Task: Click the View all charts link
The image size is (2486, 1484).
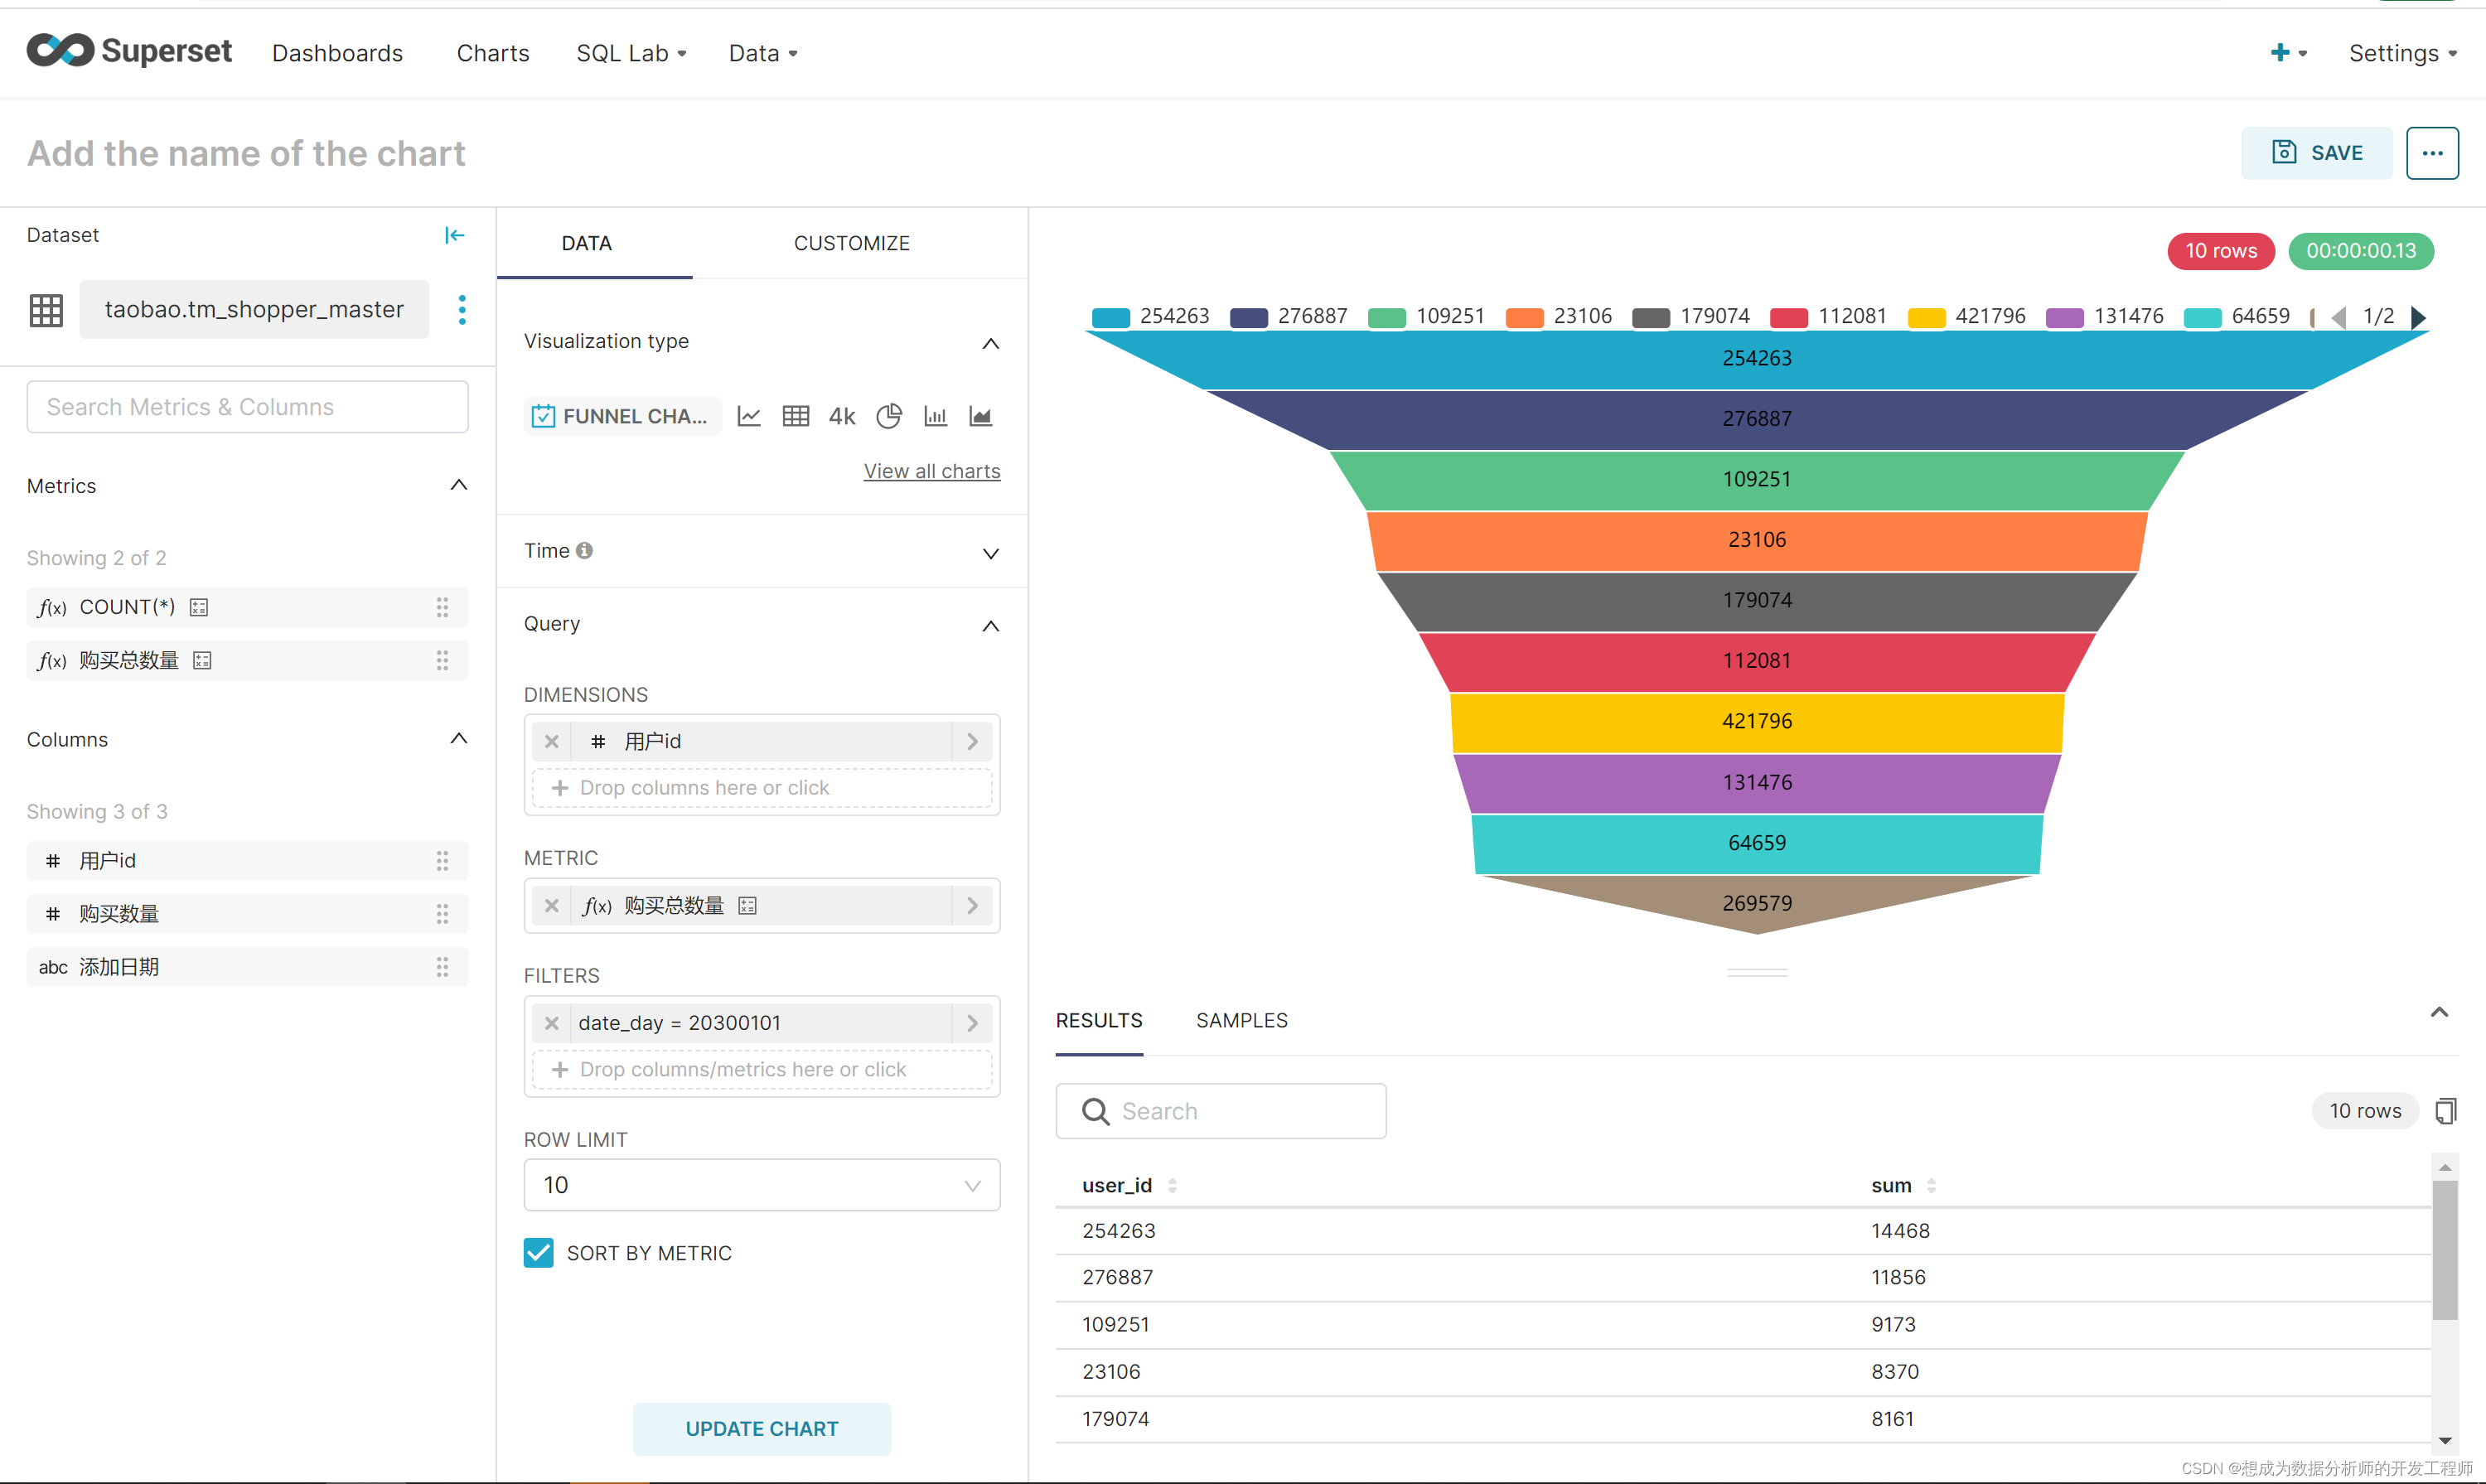Action: tap(931, 470)
